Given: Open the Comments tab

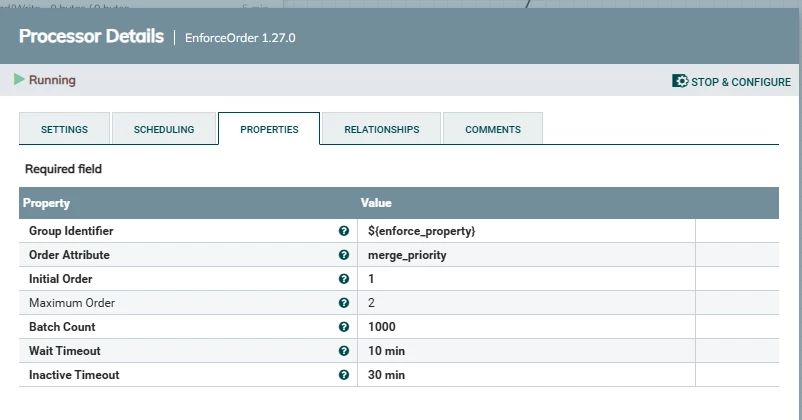Looking at the screenshot, I should [493, 129].
